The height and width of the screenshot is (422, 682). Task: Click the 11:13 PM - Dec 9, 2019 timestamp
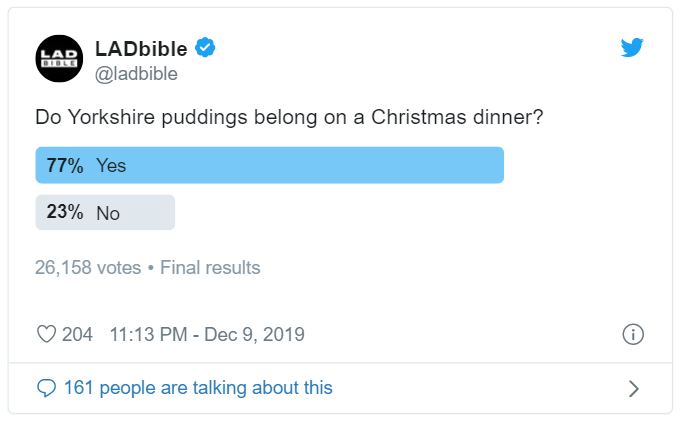[207, 334]
